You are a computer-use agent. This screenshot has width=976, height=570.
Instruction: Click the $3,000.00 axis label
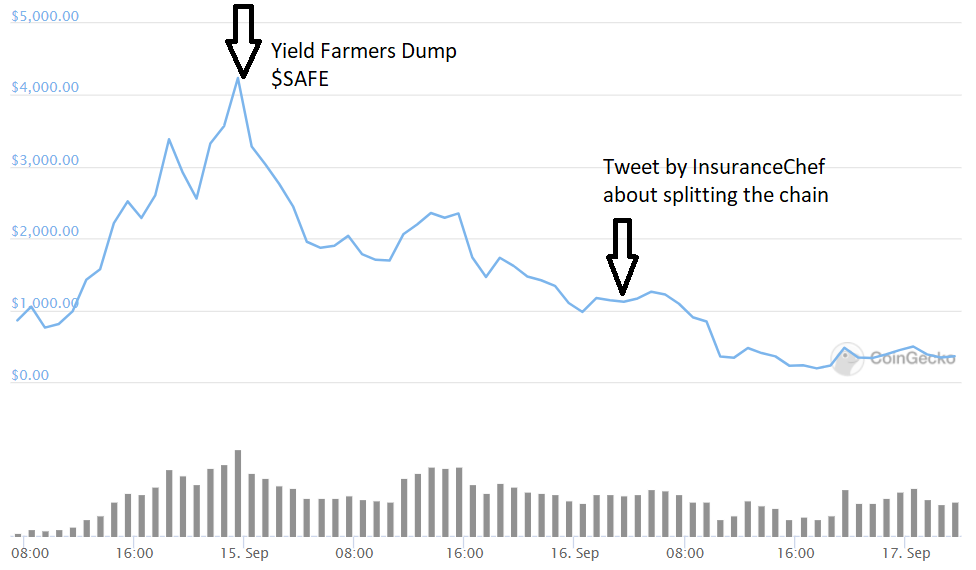click(x=45, y=161)
